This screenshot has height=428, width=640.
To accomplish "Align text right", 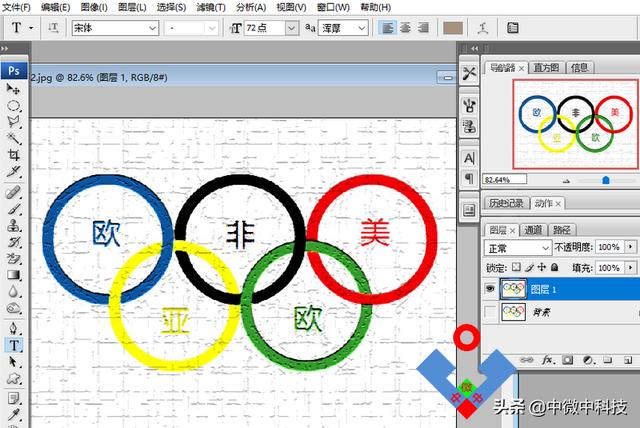I will (x=423, y=28).
